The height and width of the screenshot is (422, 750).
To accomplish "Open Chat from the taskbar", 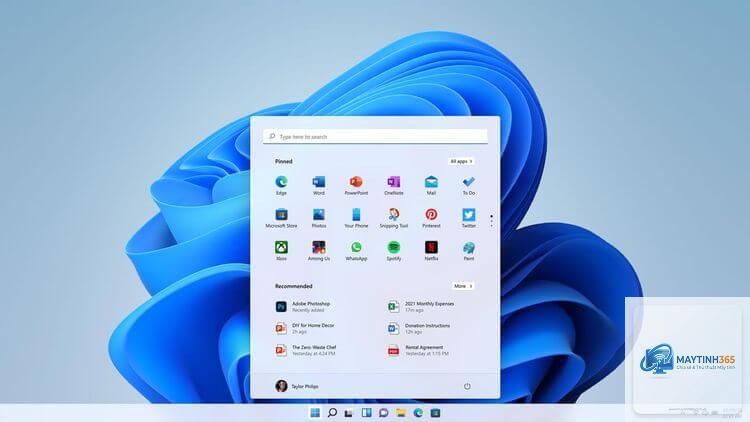I will (384, 412).
